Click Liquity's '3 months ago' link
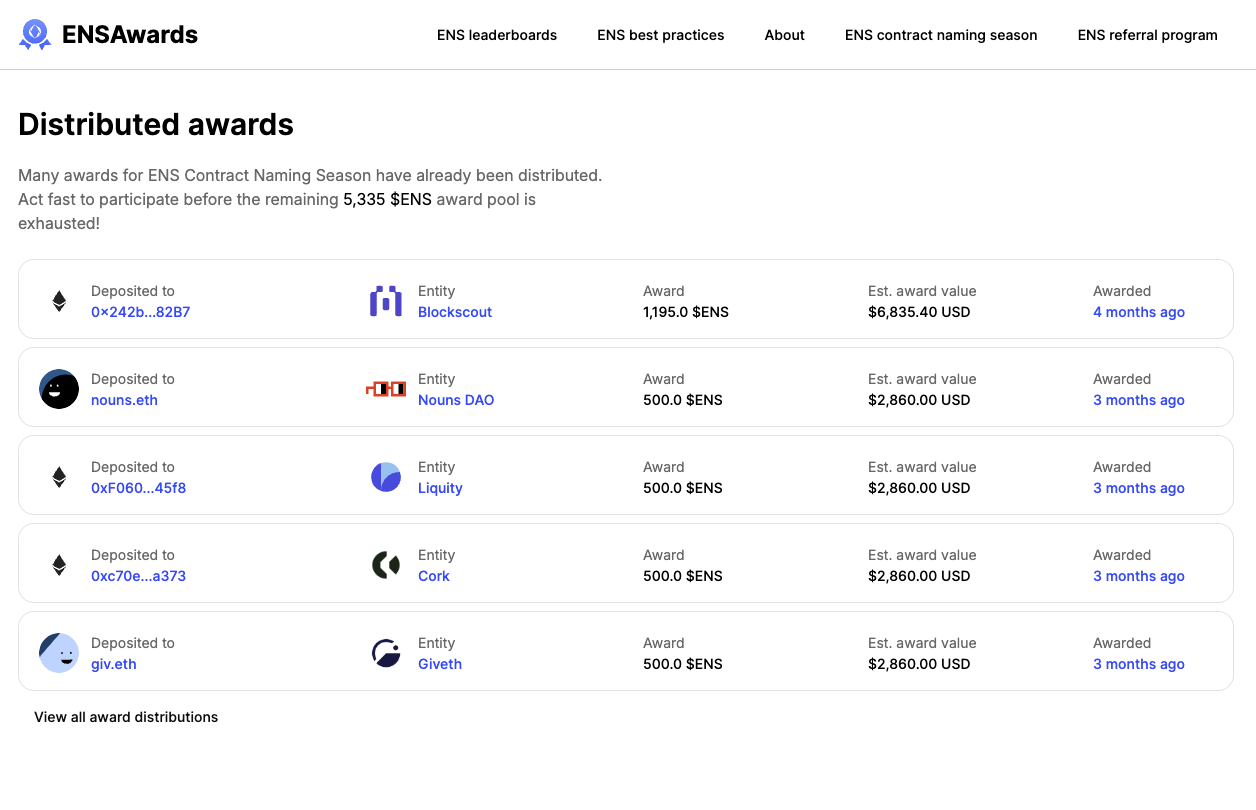 (1139, 488)
